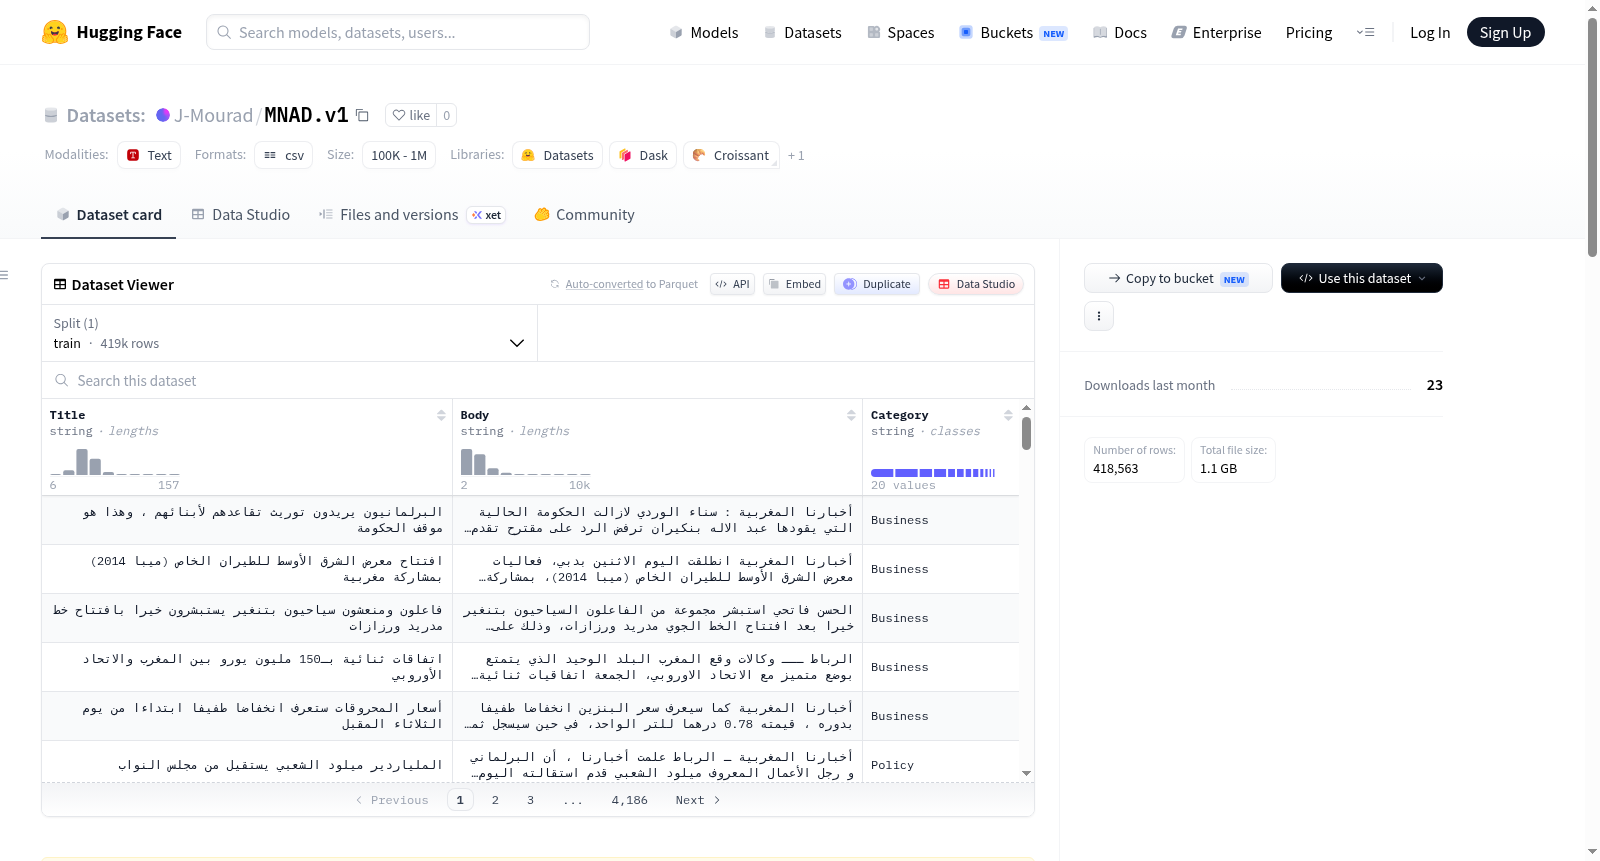Open the API button in viewer
This screenshot has width=1600, height=861.
(732, 284)
